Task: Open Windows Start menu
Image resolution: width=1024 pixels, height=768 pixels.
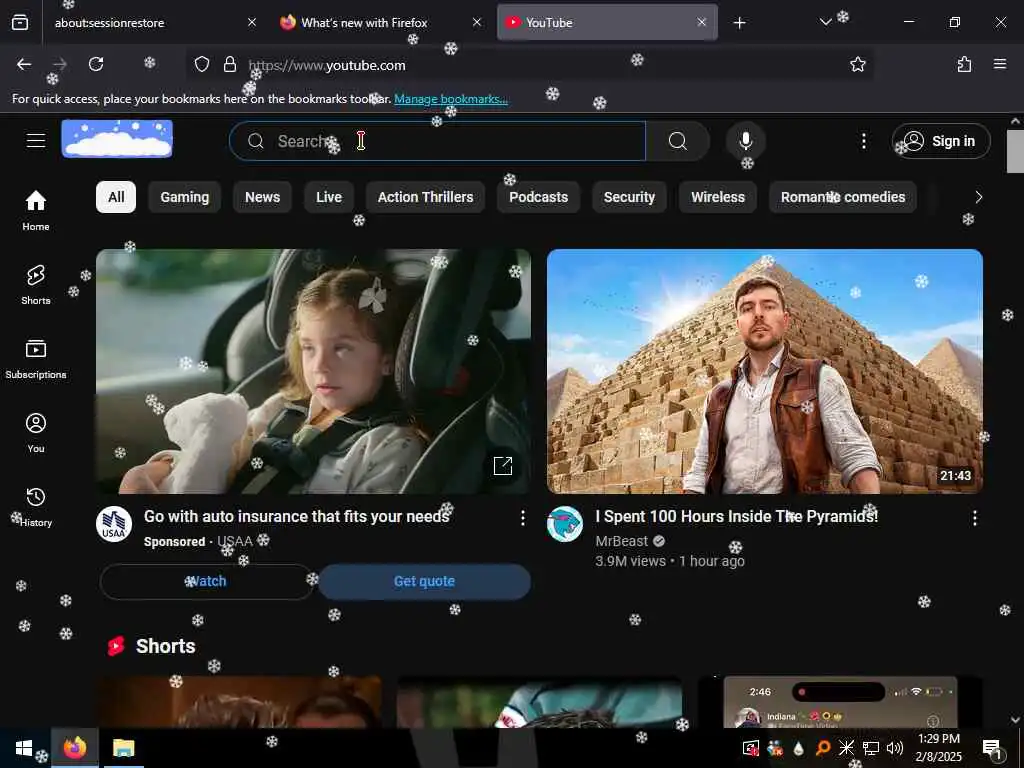Action: click(24, 748)
